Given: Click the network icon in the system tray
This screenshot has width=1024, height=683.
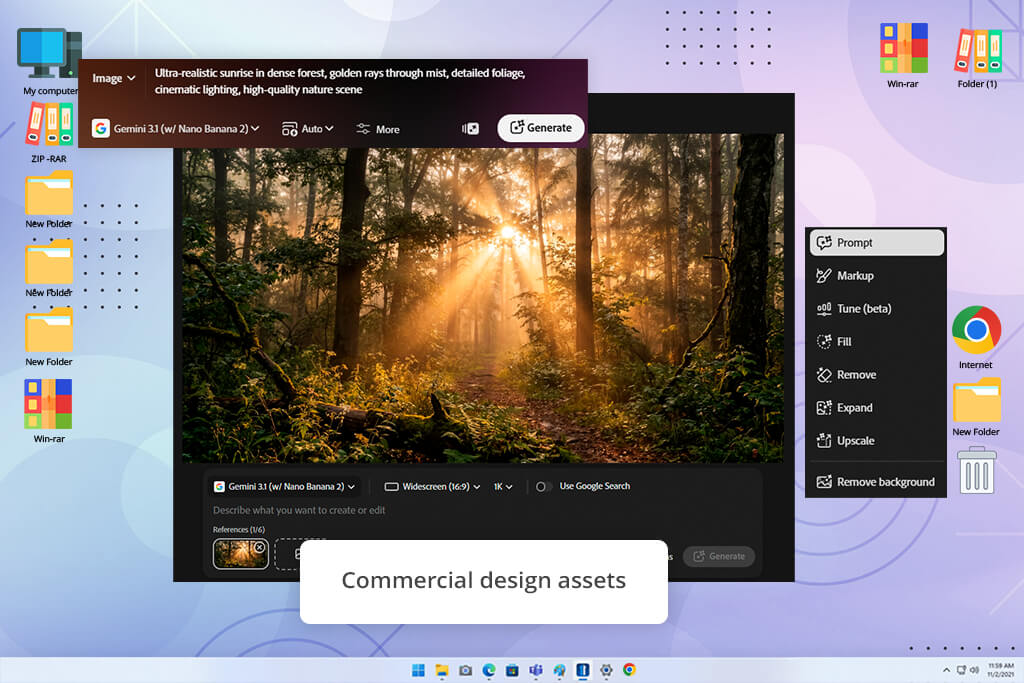Looking at the screenshot, I should (961, 670).
